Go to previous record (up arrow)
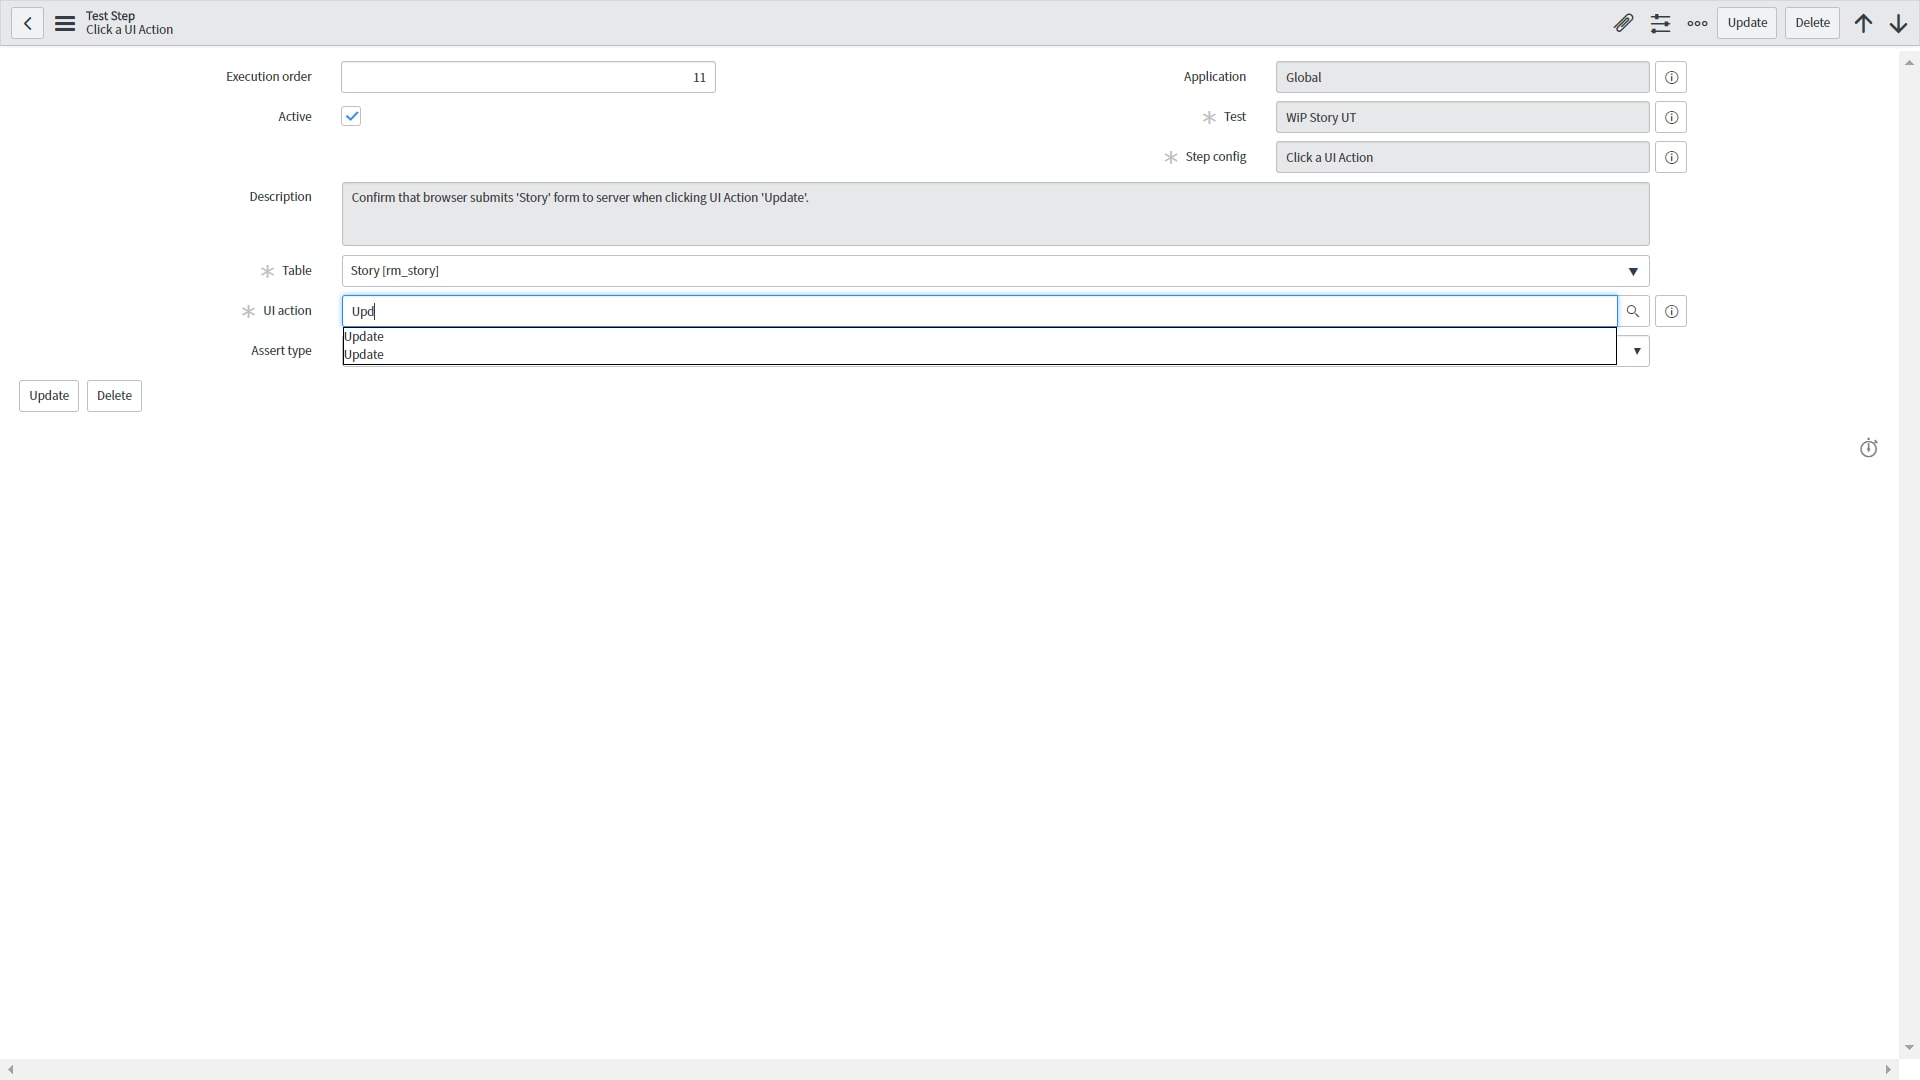 tap(1863, 23)
